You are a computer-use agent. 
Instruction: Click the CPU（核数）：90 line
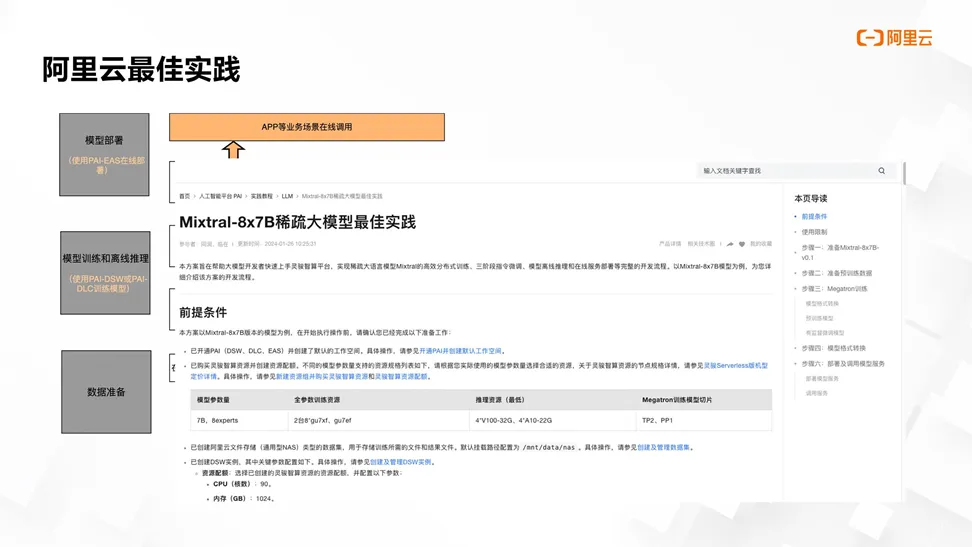pos(241,484)
